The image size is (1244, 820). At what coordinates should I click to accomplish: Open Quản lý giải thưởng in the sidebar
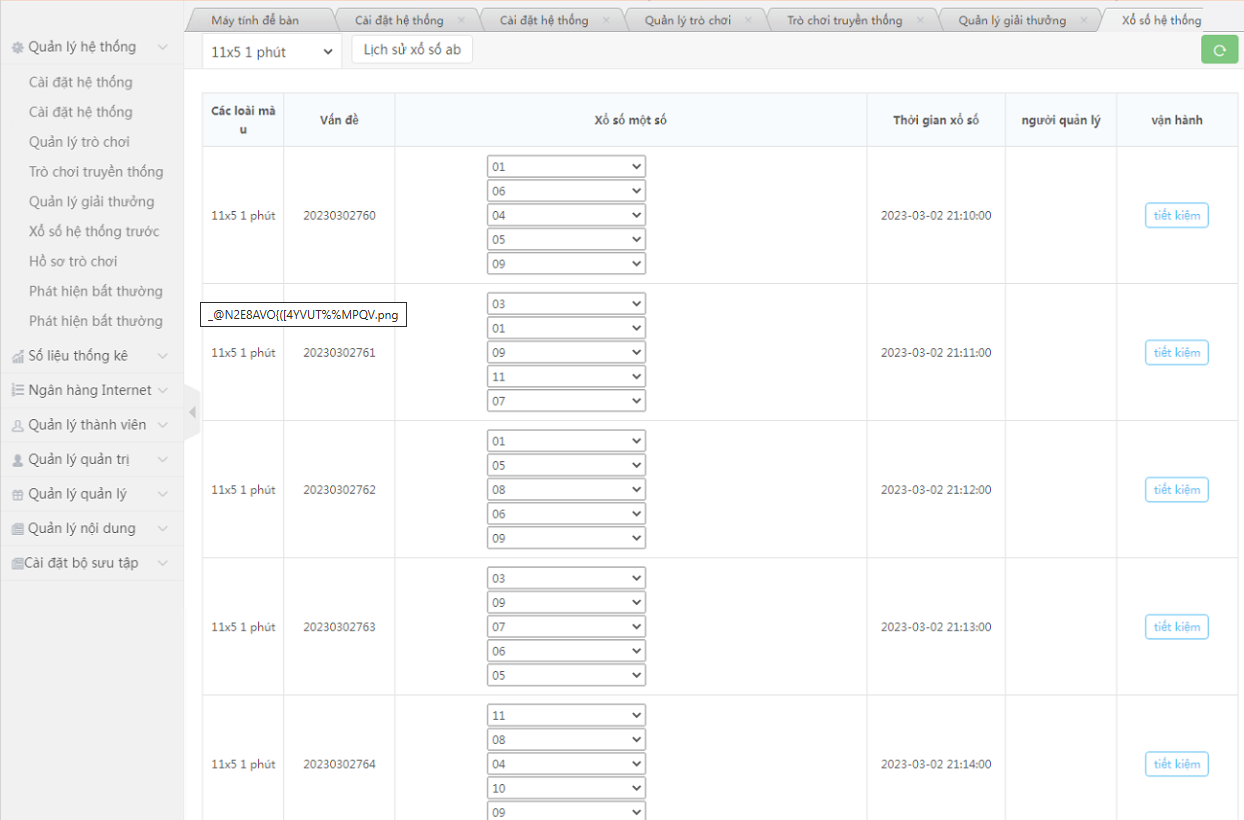[92, 202]
